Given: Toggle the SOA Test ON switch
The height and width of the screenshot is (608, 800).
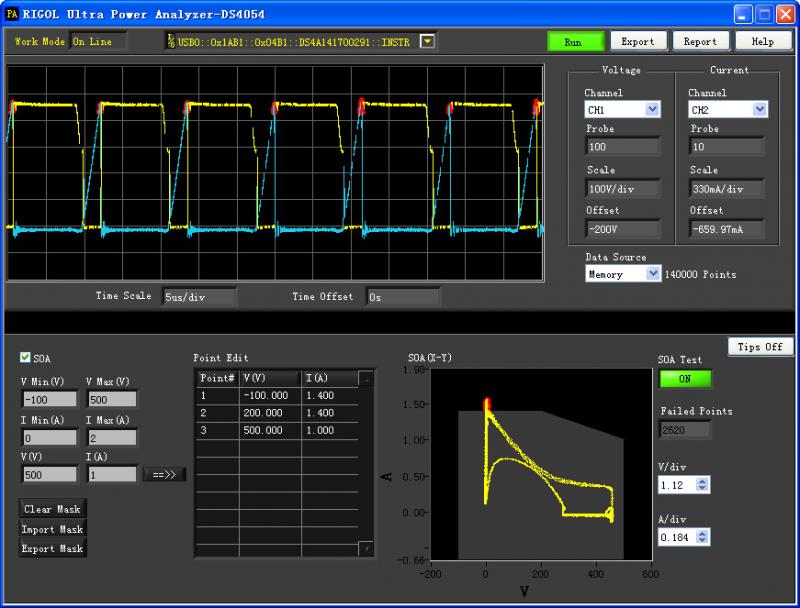Looking at the screenshot, I should click(x=685, y=379).
